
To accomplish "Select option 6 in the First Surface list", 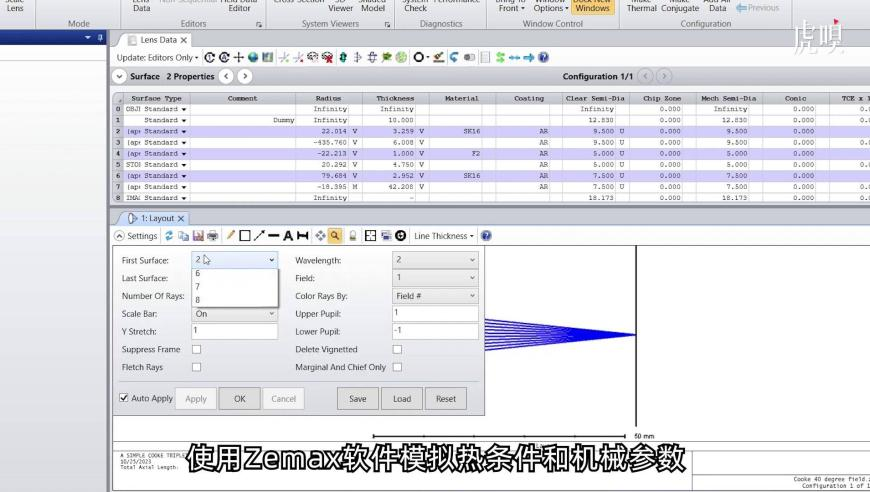I will tap(234, 273).
